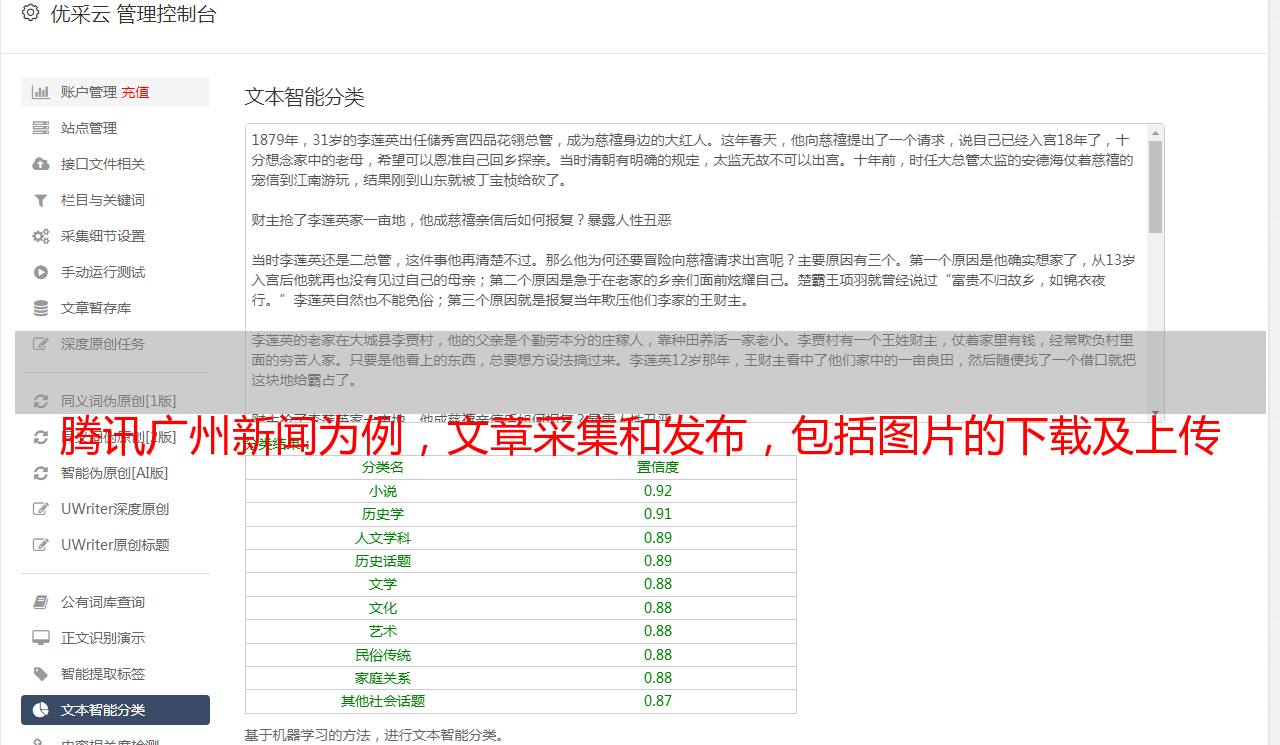Select the 0.92 confidence value
The image size is (1280, 745).
(658, 491)
